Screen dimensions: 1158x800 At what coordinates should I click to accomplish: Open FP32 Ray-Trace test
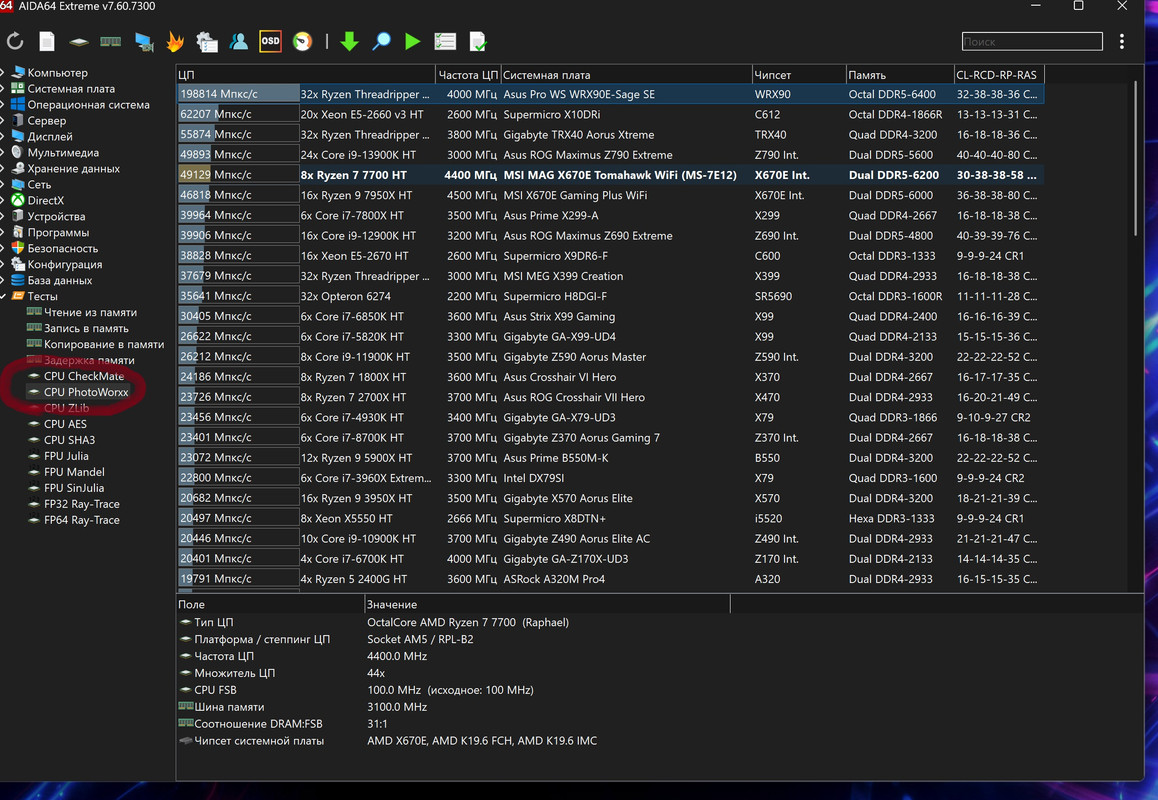[x=81, y=505]
